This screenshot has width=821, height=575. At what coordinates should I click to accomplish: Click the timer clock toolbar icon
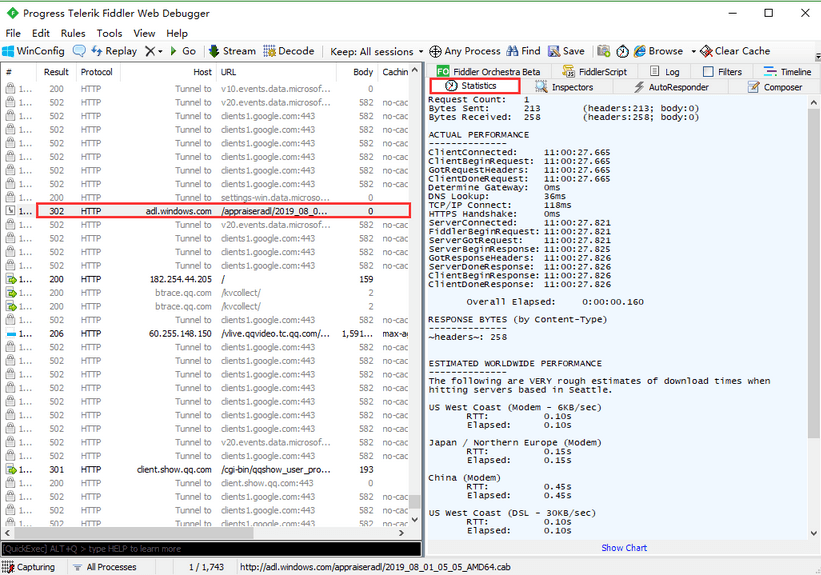pyautogui.click(x=622, y=51)
